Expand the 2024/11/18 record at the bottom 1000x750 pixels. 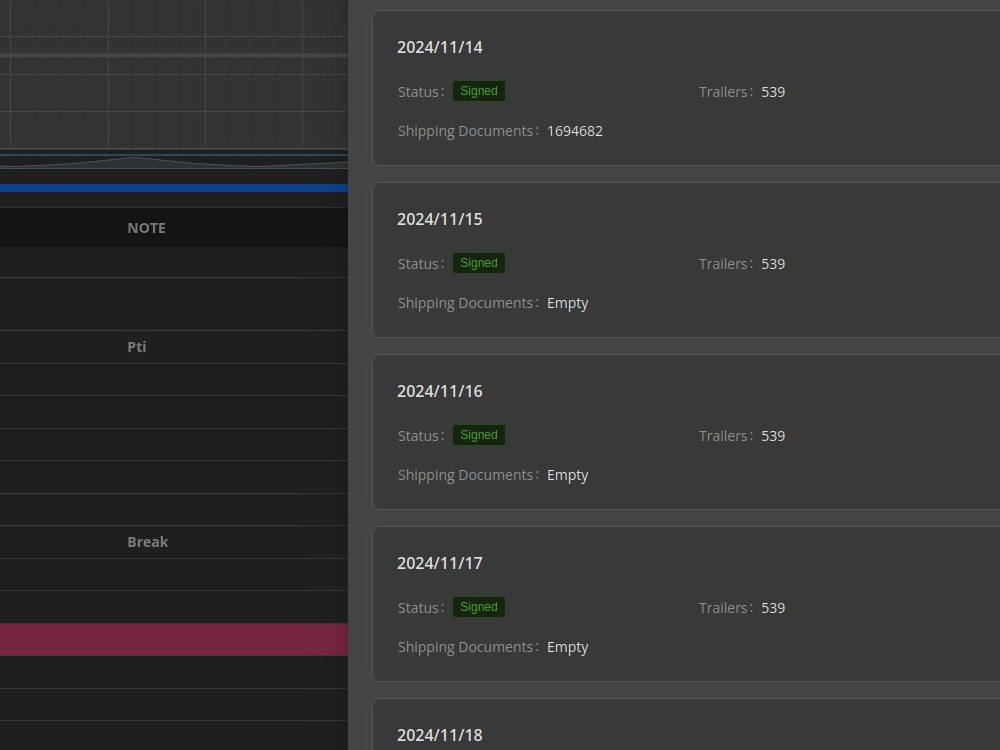440,735
